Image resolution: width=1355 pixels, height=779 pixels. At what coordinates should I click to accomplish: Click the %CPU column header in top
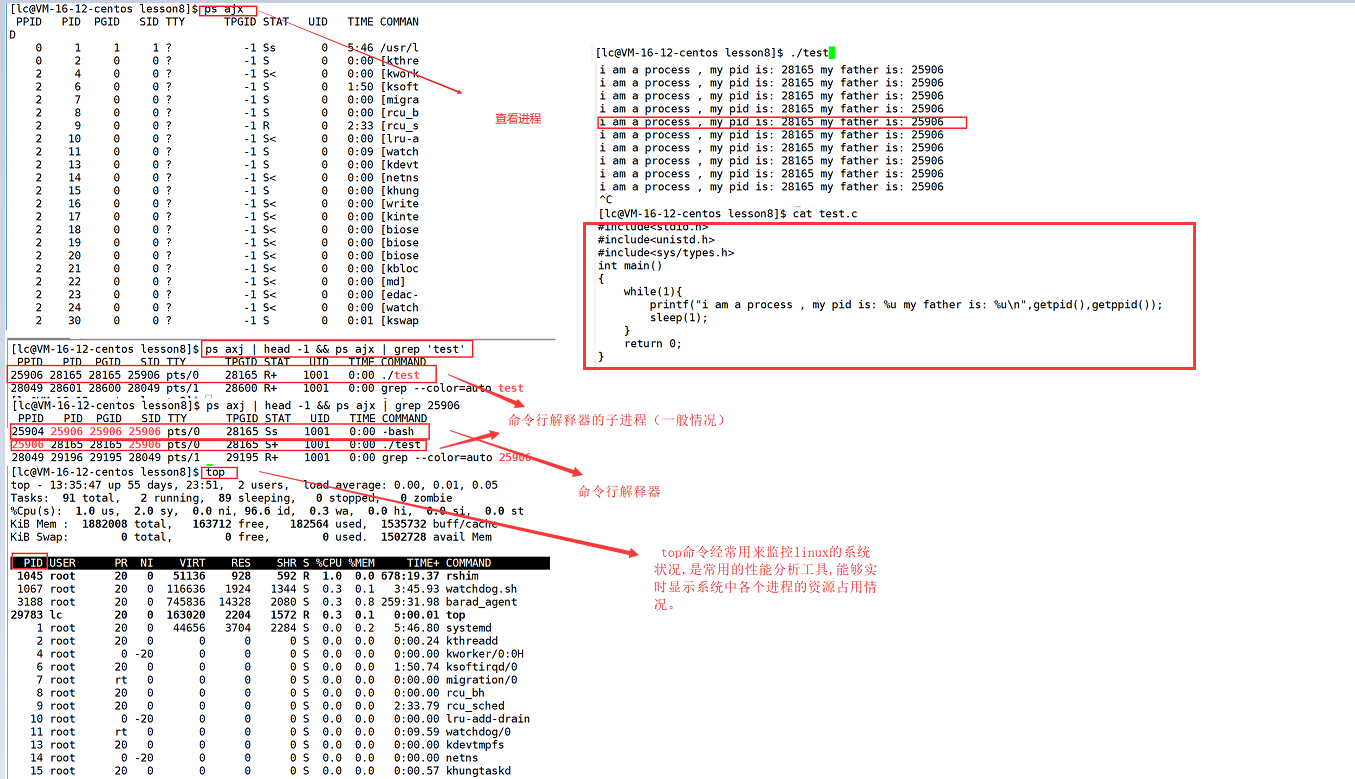(x=329, y=563)
